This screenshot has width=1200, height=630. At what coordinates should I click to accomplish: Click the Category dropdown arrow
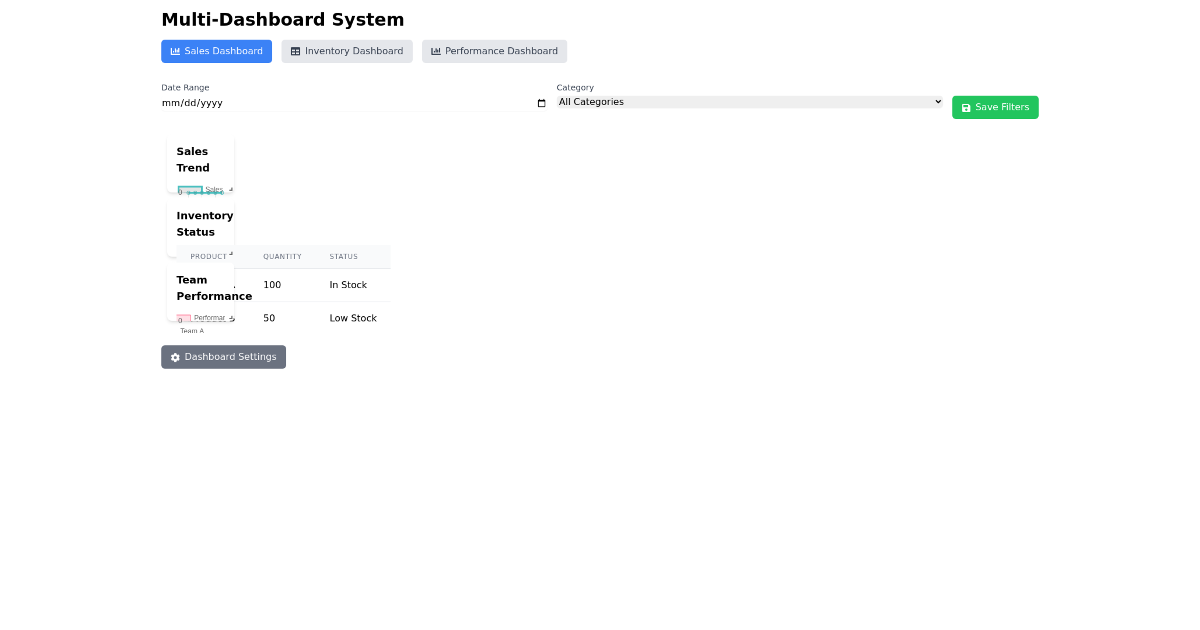[x=937, y=102]
